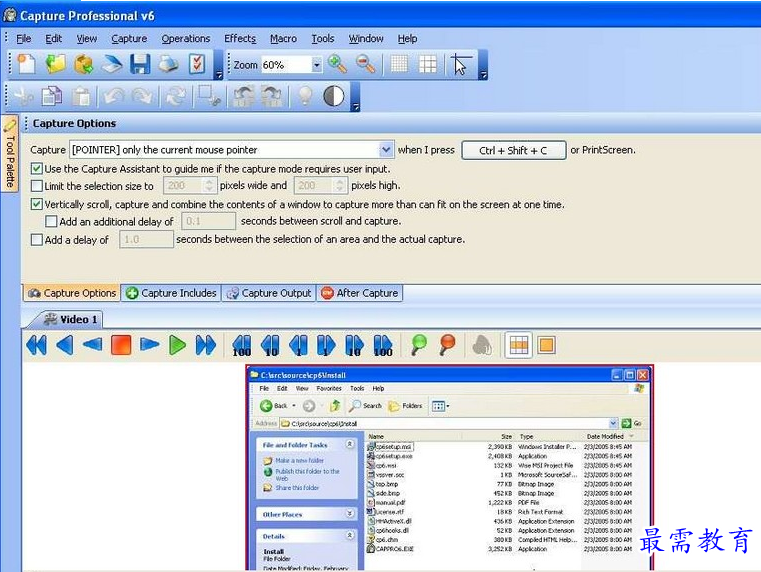Screen dimensions: 761x572
Task: Click the 1.0 seconds delay input field
Action: point(146,239)
